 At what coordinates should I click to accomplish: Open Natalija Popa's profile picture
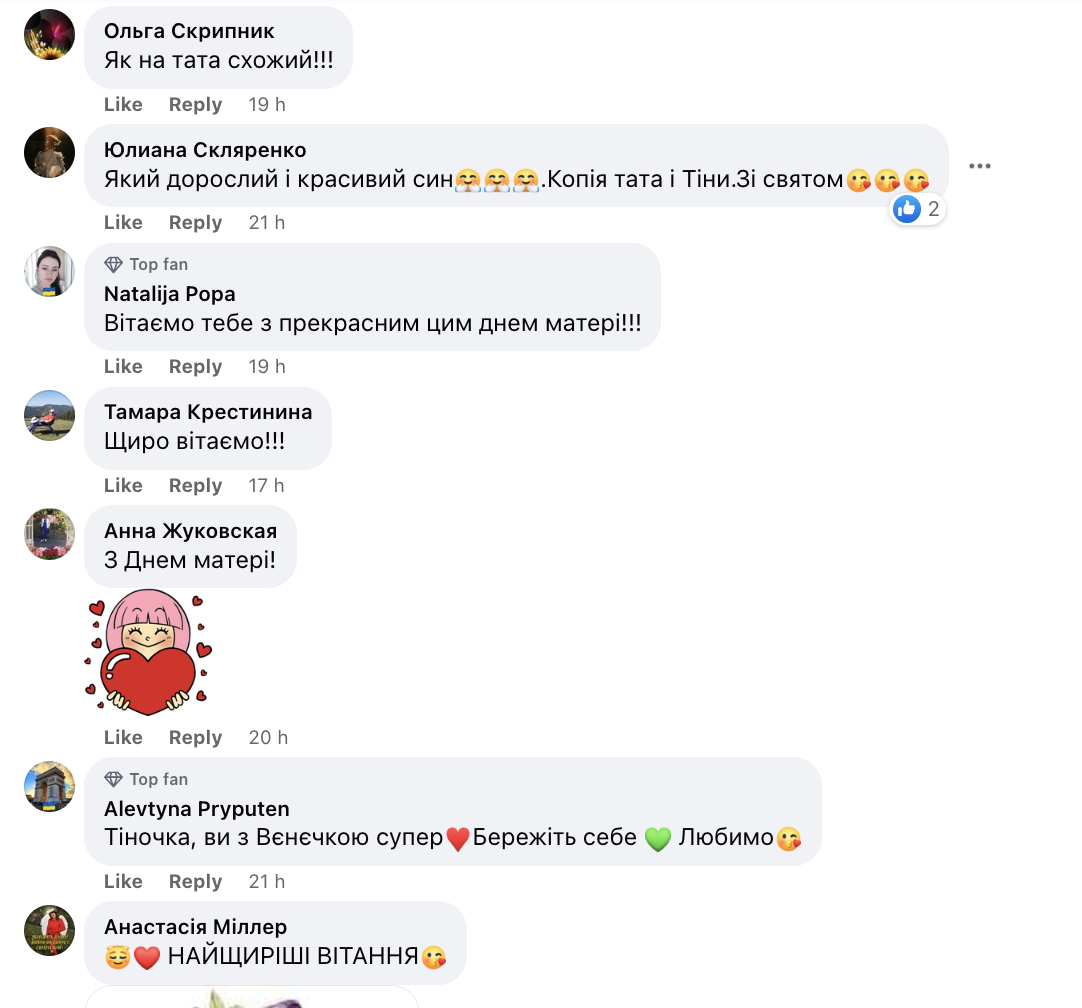(49, 271)
